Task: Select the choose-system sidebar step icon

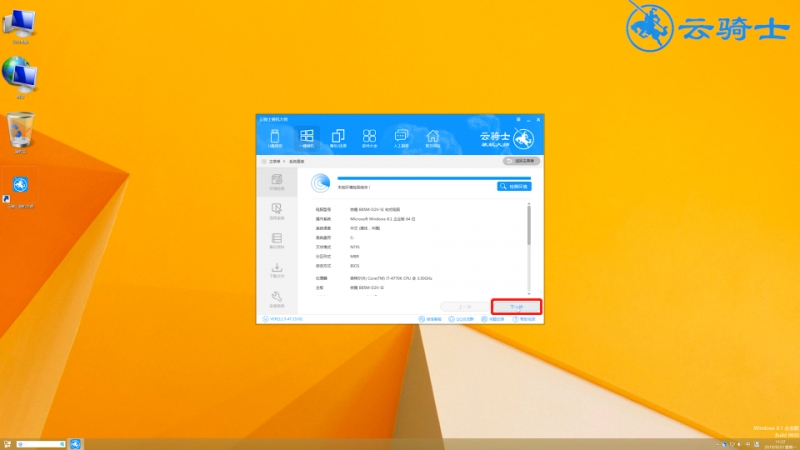Action: pos(277,211)
